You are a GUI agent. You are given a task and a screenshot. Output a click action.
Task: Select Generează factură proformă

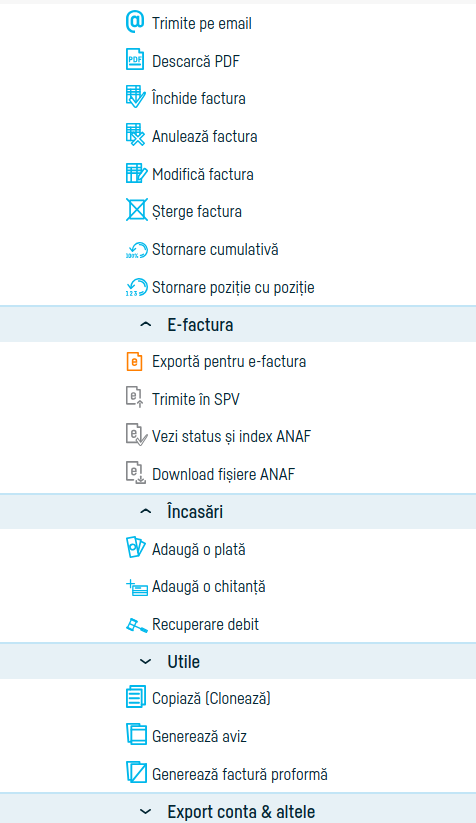tap(239, 774)
